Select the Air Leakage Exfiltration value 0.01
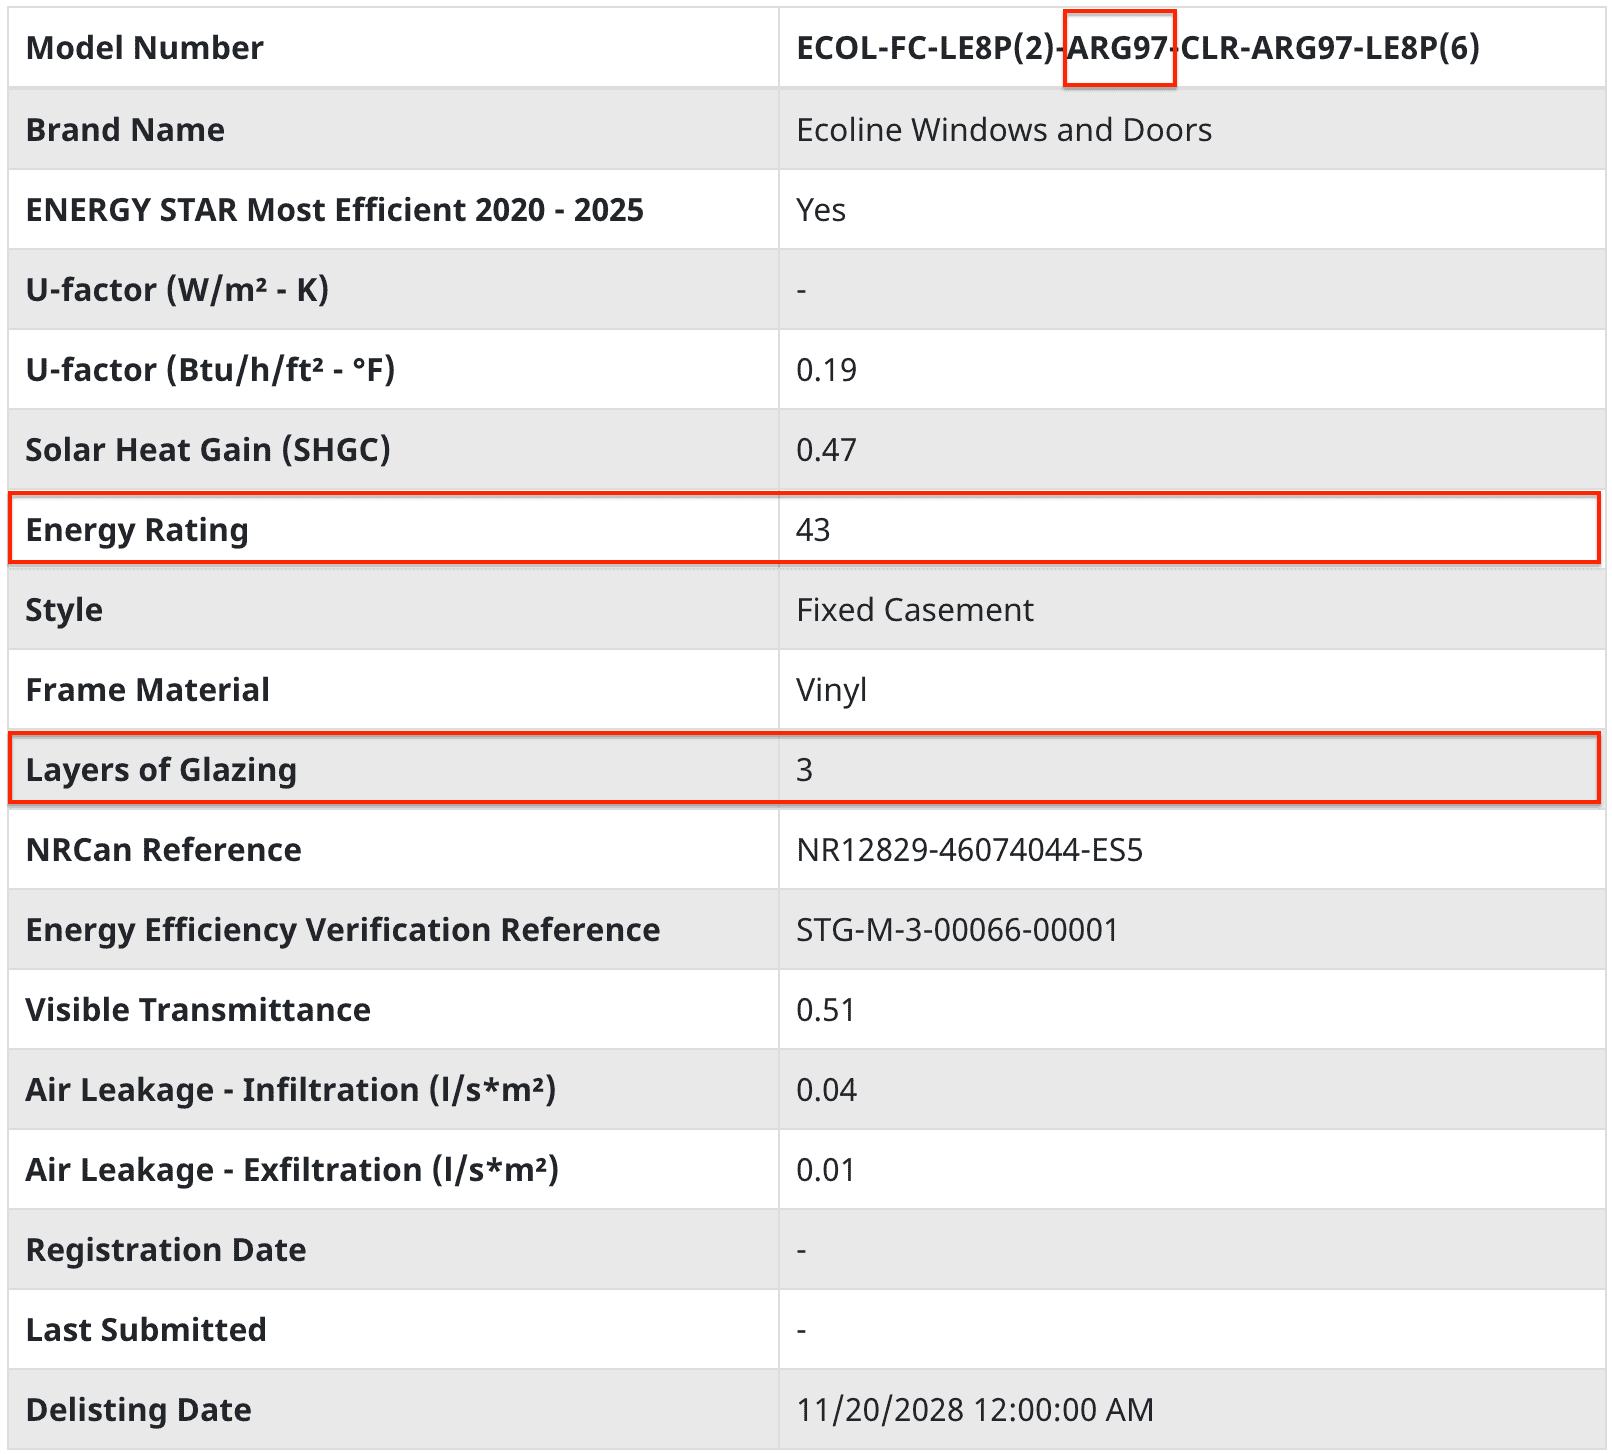Image resolution: width=1612 pixels, height=1454 pixels. click(x=825, y=1170)
